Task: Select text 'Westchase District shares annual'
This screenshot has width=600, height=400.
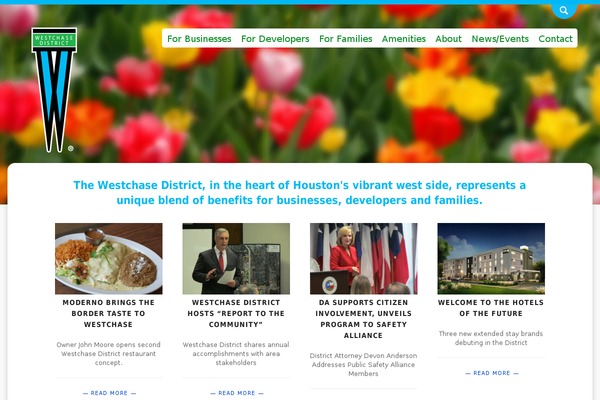Action: [x=236, y=344]
